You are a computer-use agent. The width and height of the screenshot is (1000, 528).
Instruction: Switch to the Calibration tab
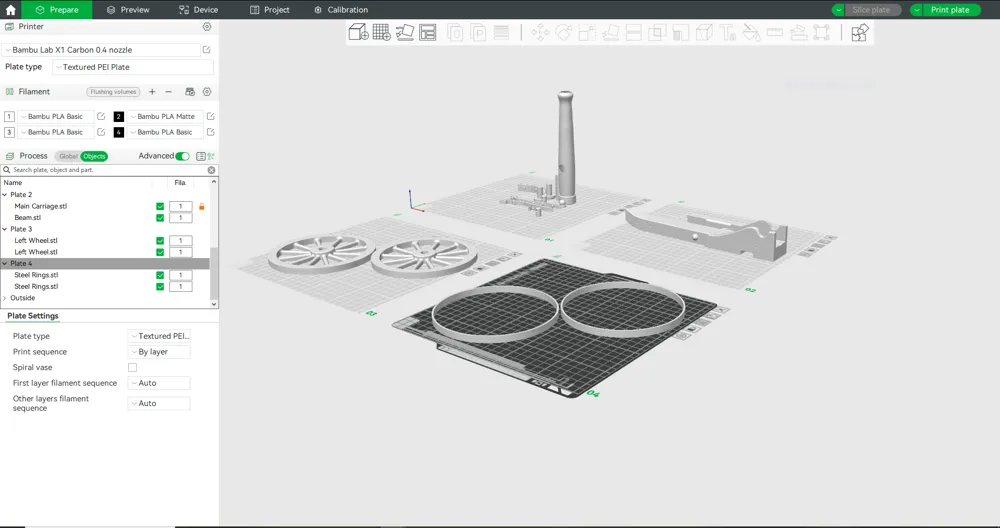pos(341,10)
